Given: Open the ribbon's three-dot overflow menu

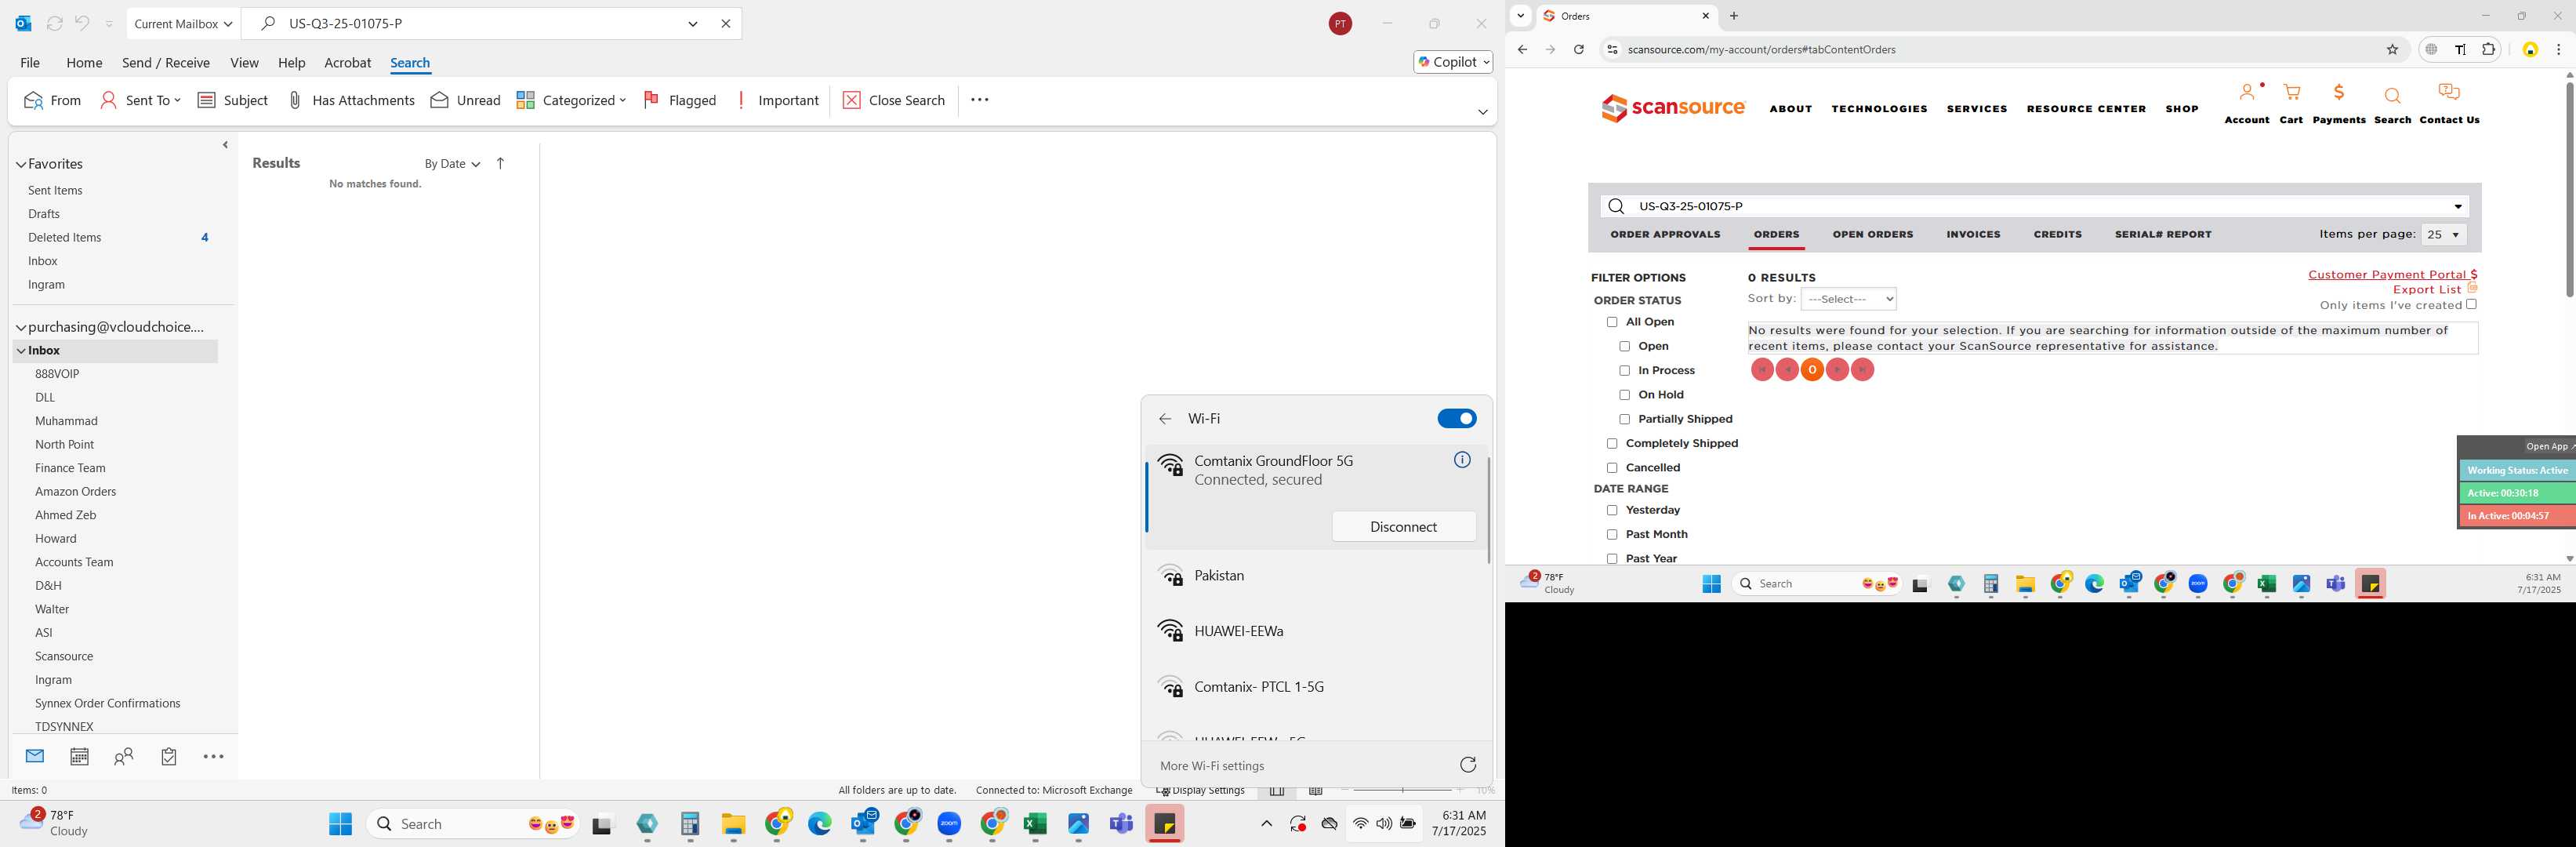Looking at the screenshot, I should pyautogui.click(x=980, y=99).
